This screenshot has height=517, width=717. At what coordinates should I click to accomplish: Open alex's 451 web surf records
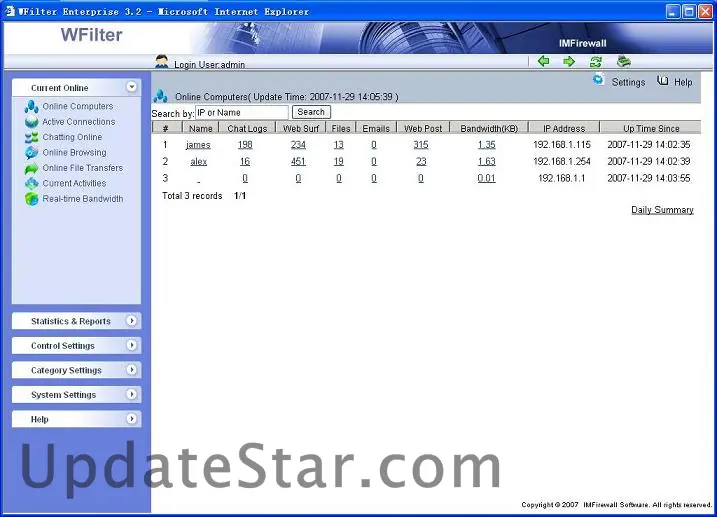click(298, 161)
